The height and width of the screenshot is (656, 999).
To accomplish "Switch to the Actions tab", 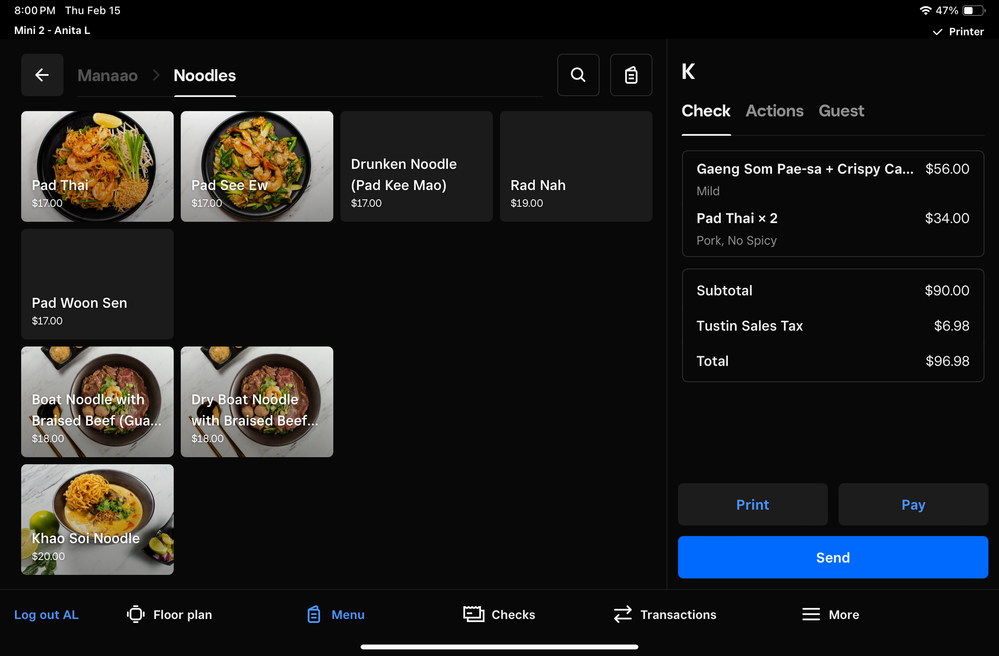I will coord(774,111).
